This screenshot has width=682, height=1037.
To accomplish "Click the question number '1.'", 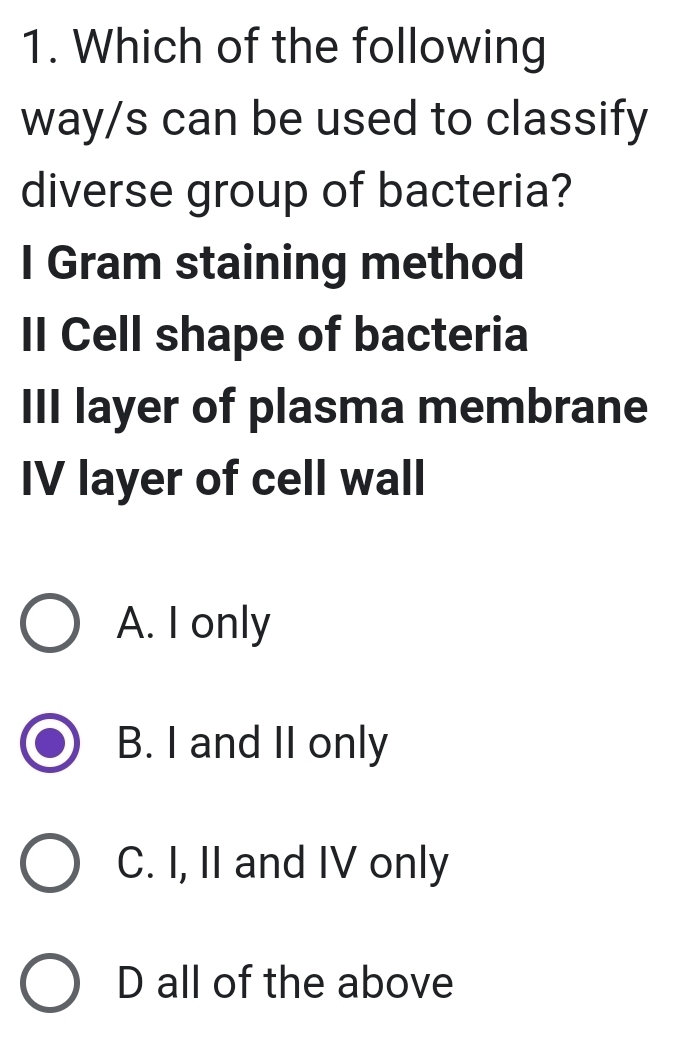I will coord(38,49).
